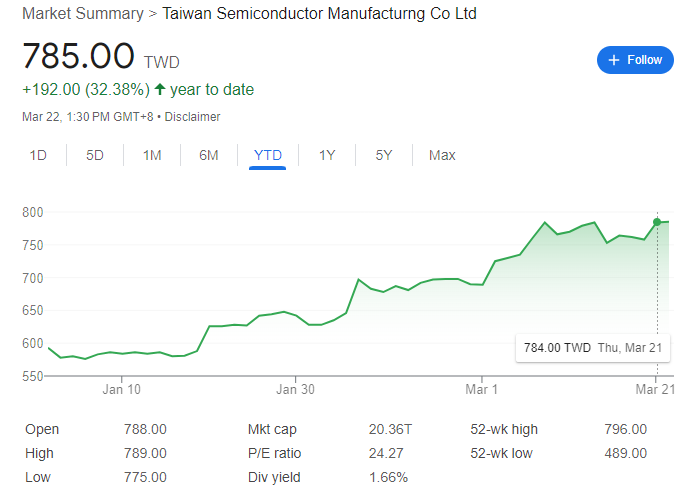Click the +192.00 (32.38%) change text
The height and width of the screenshot is (493, 700).
[86, 90]
